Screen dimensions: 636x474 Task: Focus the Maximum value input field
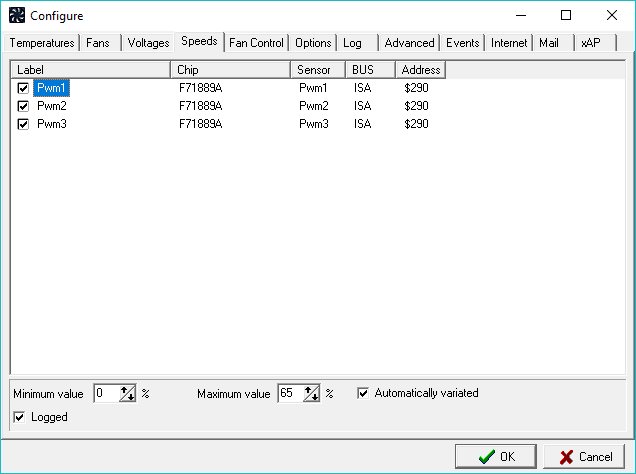(x=290, y=393)
